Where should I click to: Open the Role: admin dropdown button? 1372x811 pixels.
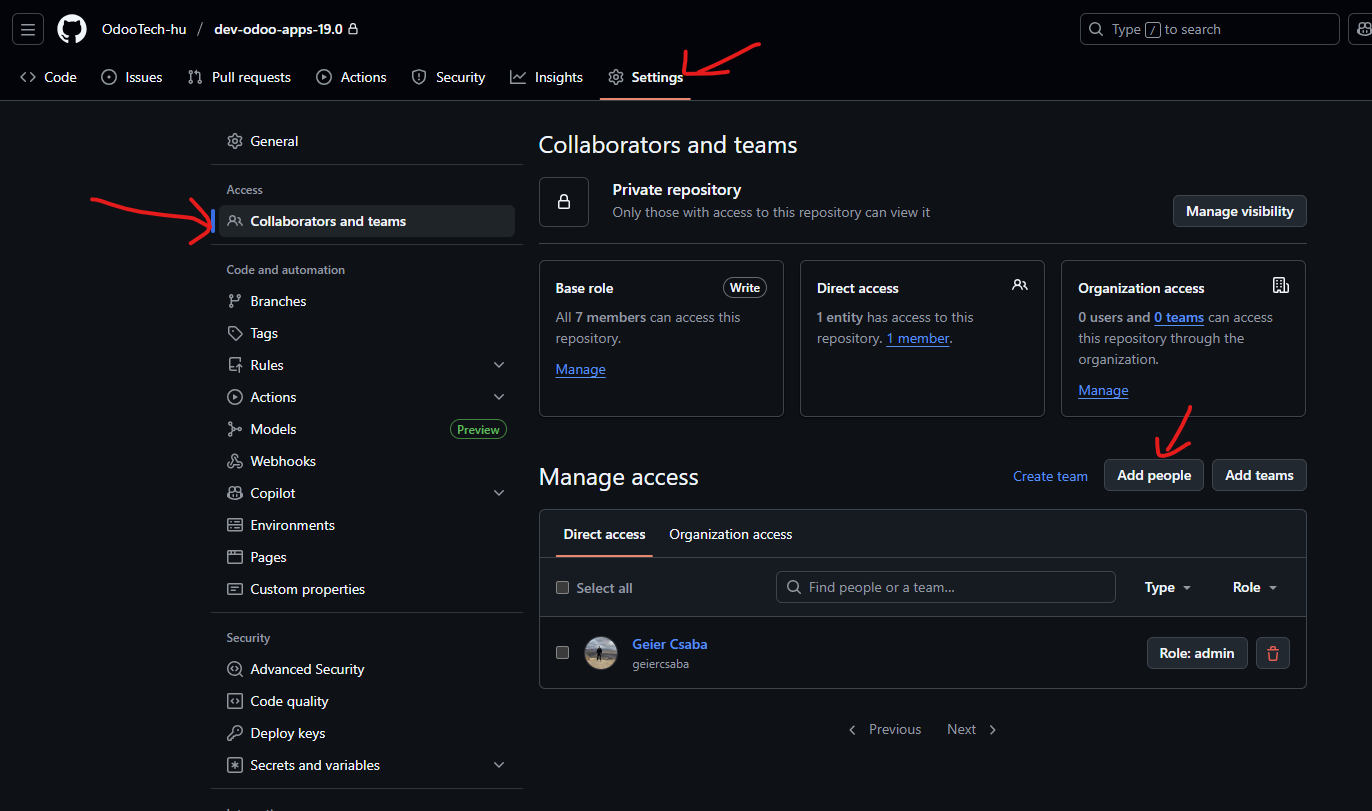[x=1196, y=653]
